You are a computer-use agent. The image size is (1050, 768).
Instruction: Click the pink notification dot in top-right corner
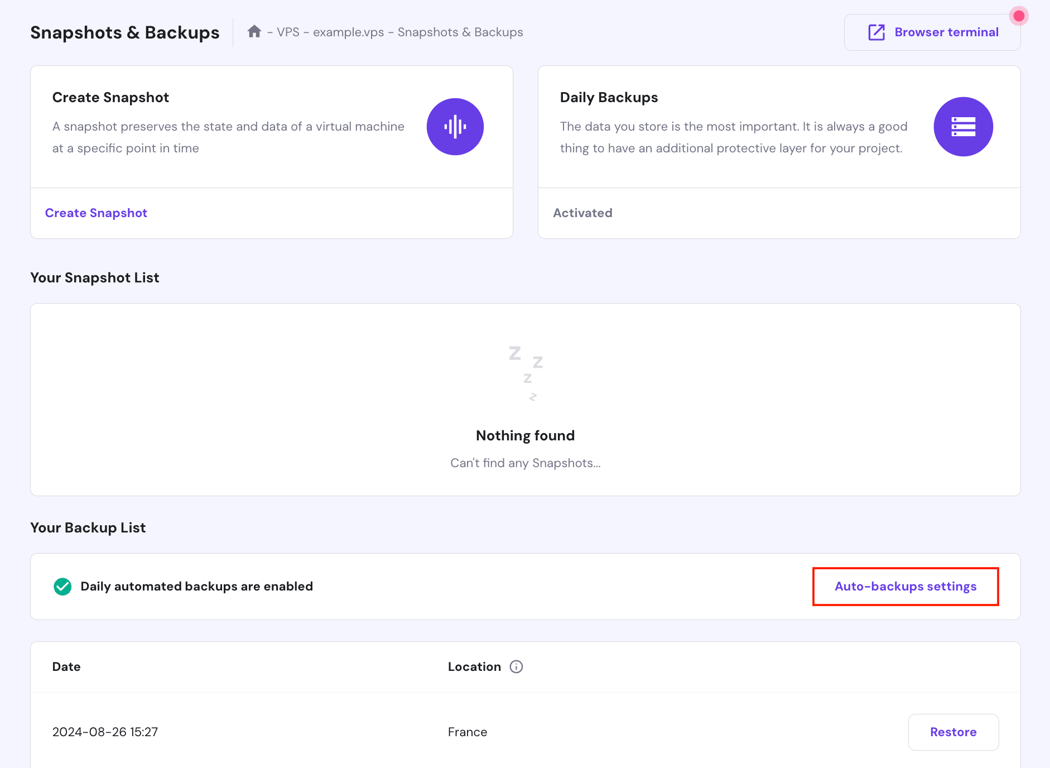1018,16
